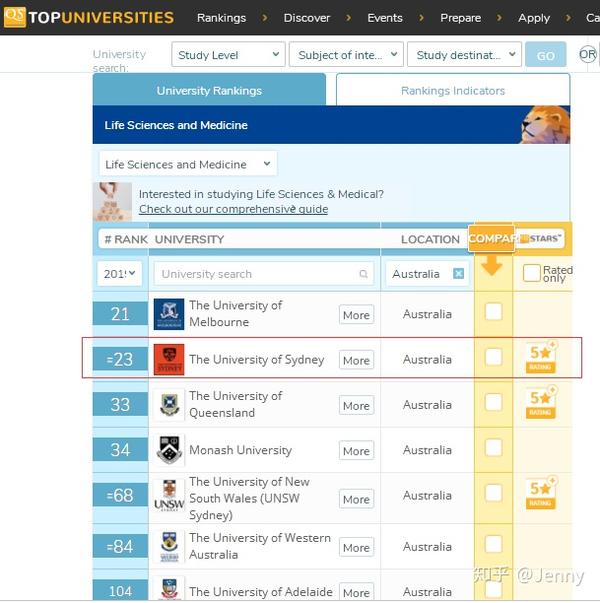The width and height of the screenshot is (600, 603).
Task: Click the QS Stars column header
Action: pos(541,239)
